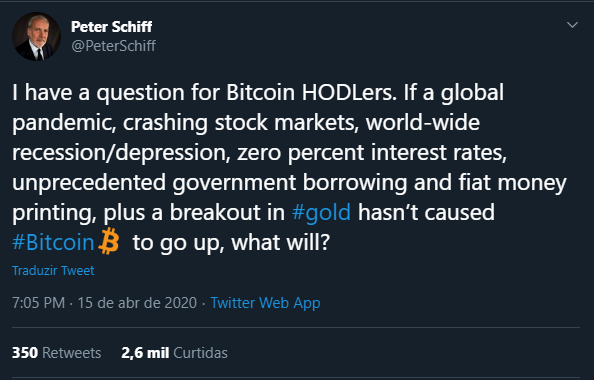This screenshot has height=380, width=594.
Task: Click the 7:05 PM timestamp
Action: coord(38,303)
